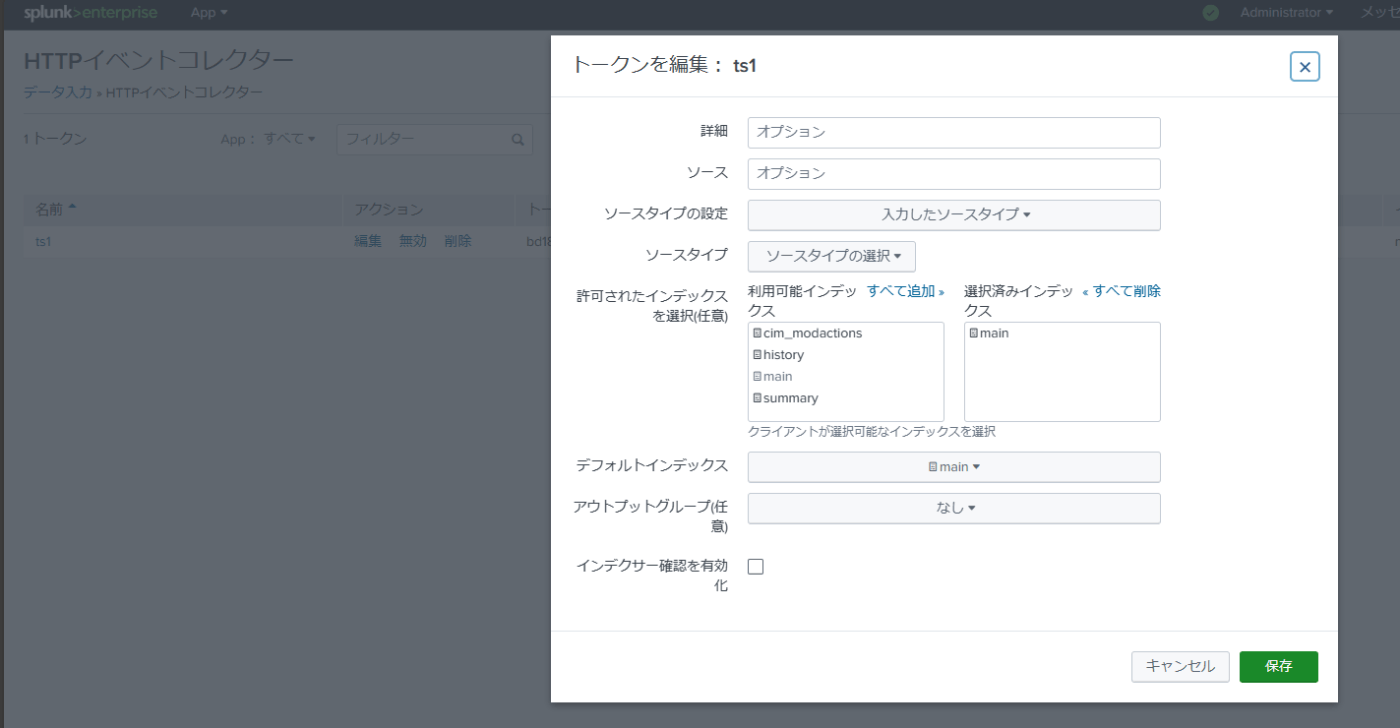This screenshot has width=1400, height=728.
Task: Click the index icon beside cim_modactions
Action: coord(757,333)
